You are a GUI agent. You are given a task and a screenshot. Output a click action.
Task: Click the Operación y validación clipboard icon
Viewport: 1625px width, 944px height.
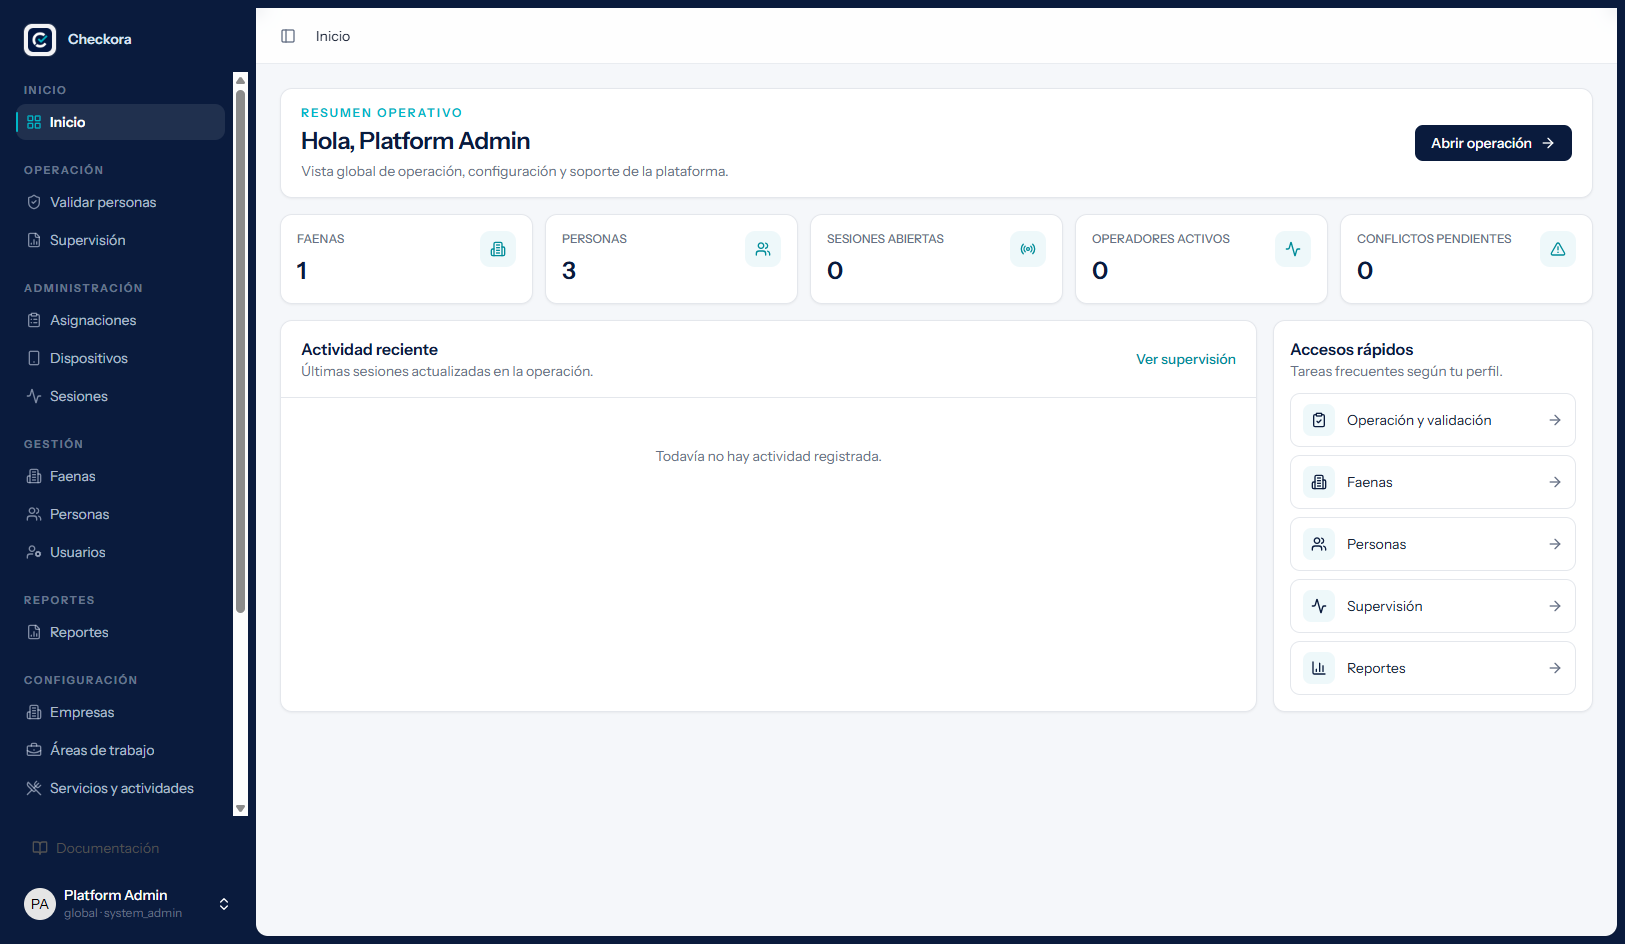pyautogui.click(x=1319, y=420)
